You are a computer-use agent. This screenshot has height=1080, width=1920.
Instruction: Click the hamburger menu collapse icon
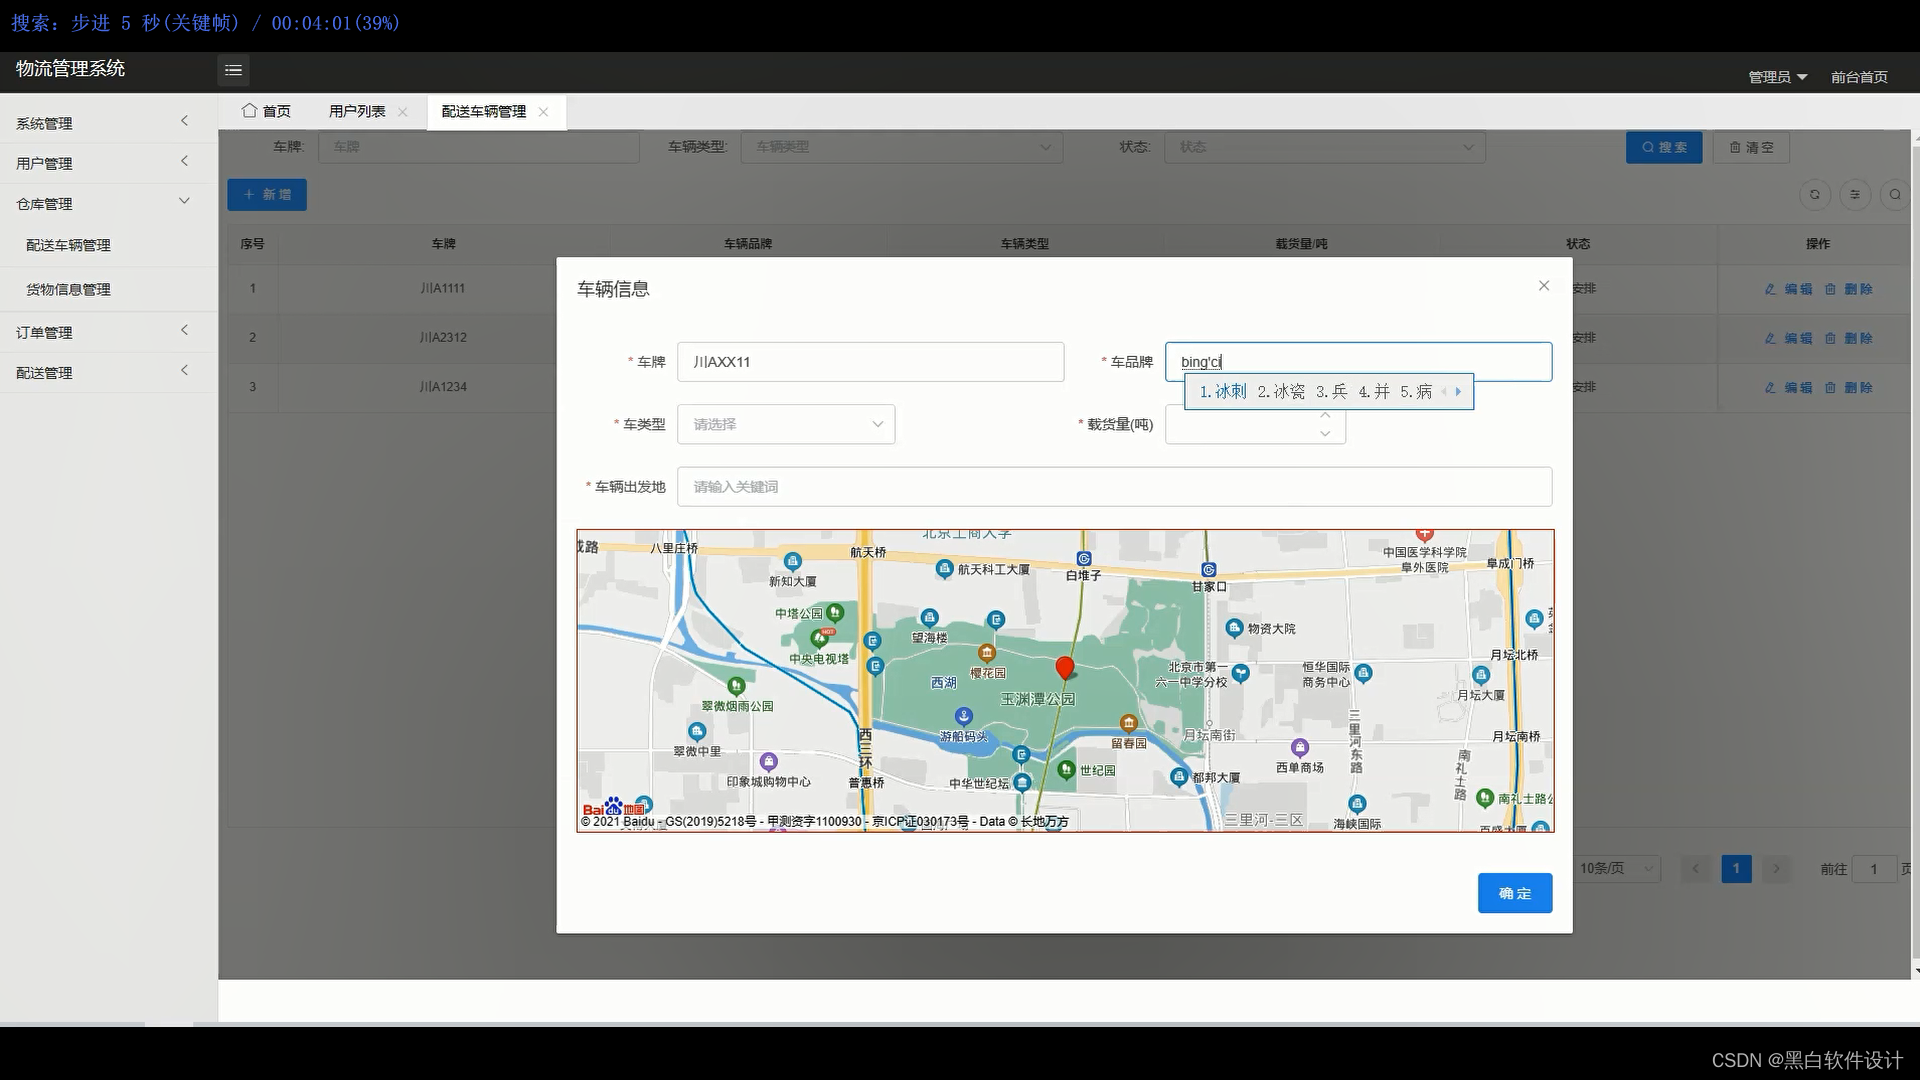(233, 70)
